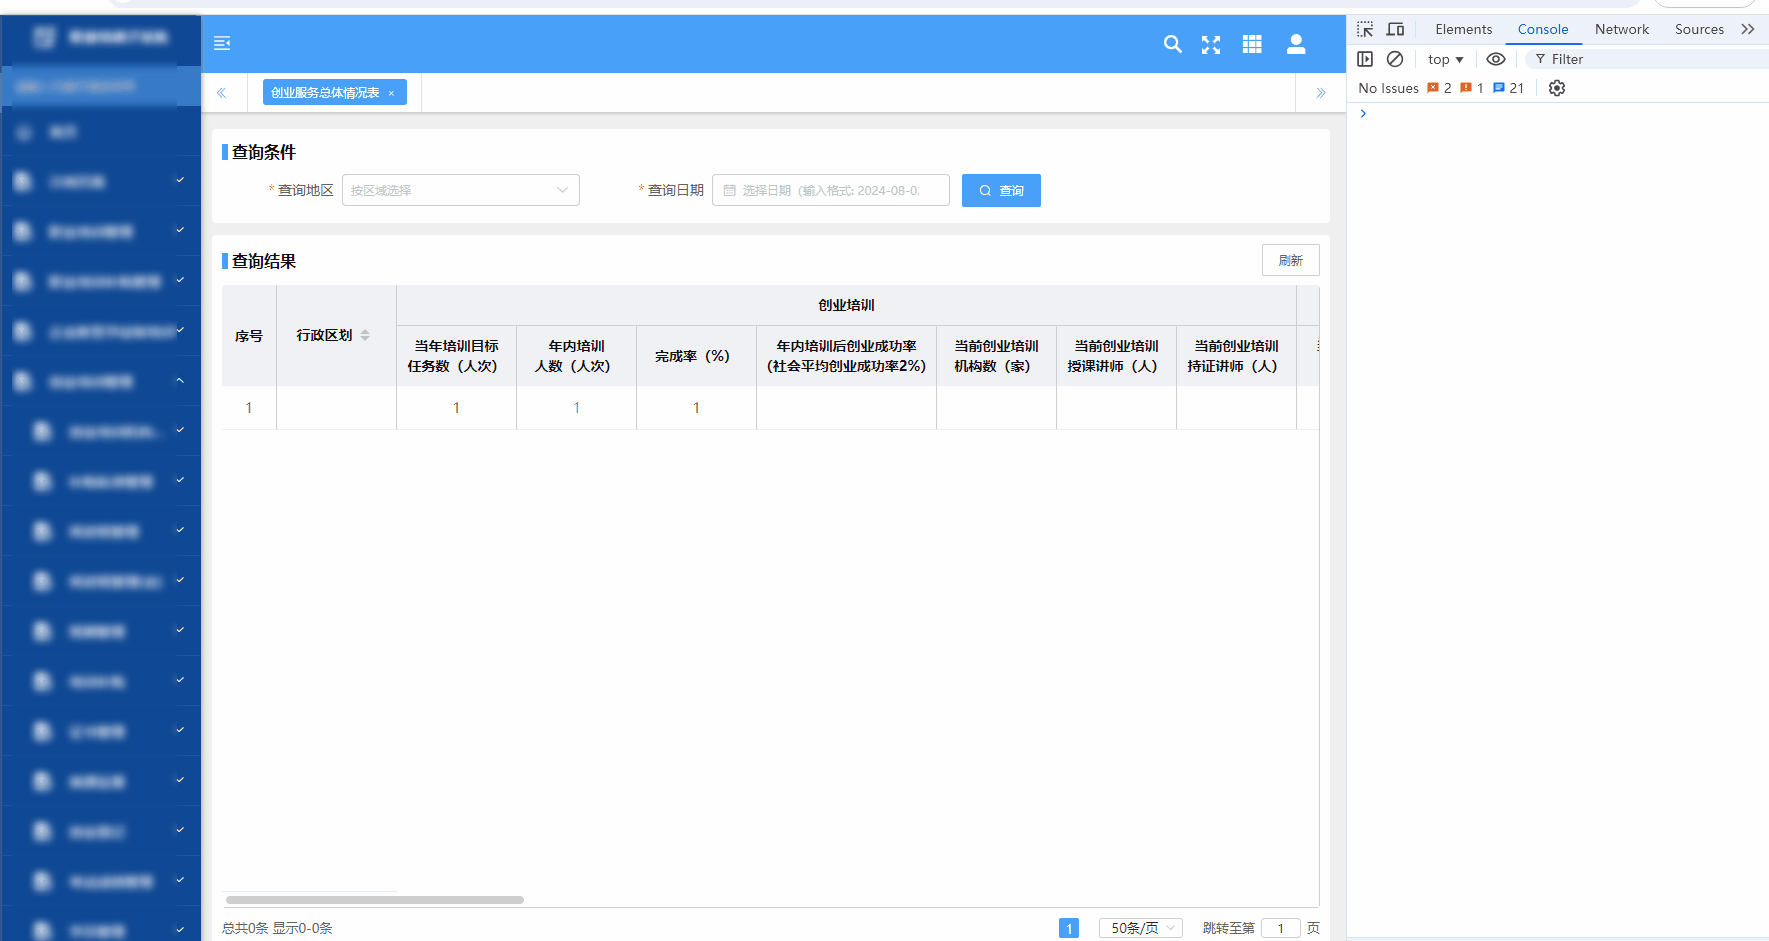Switch to the DevTools Console tab

click(x=1543, y=29)
